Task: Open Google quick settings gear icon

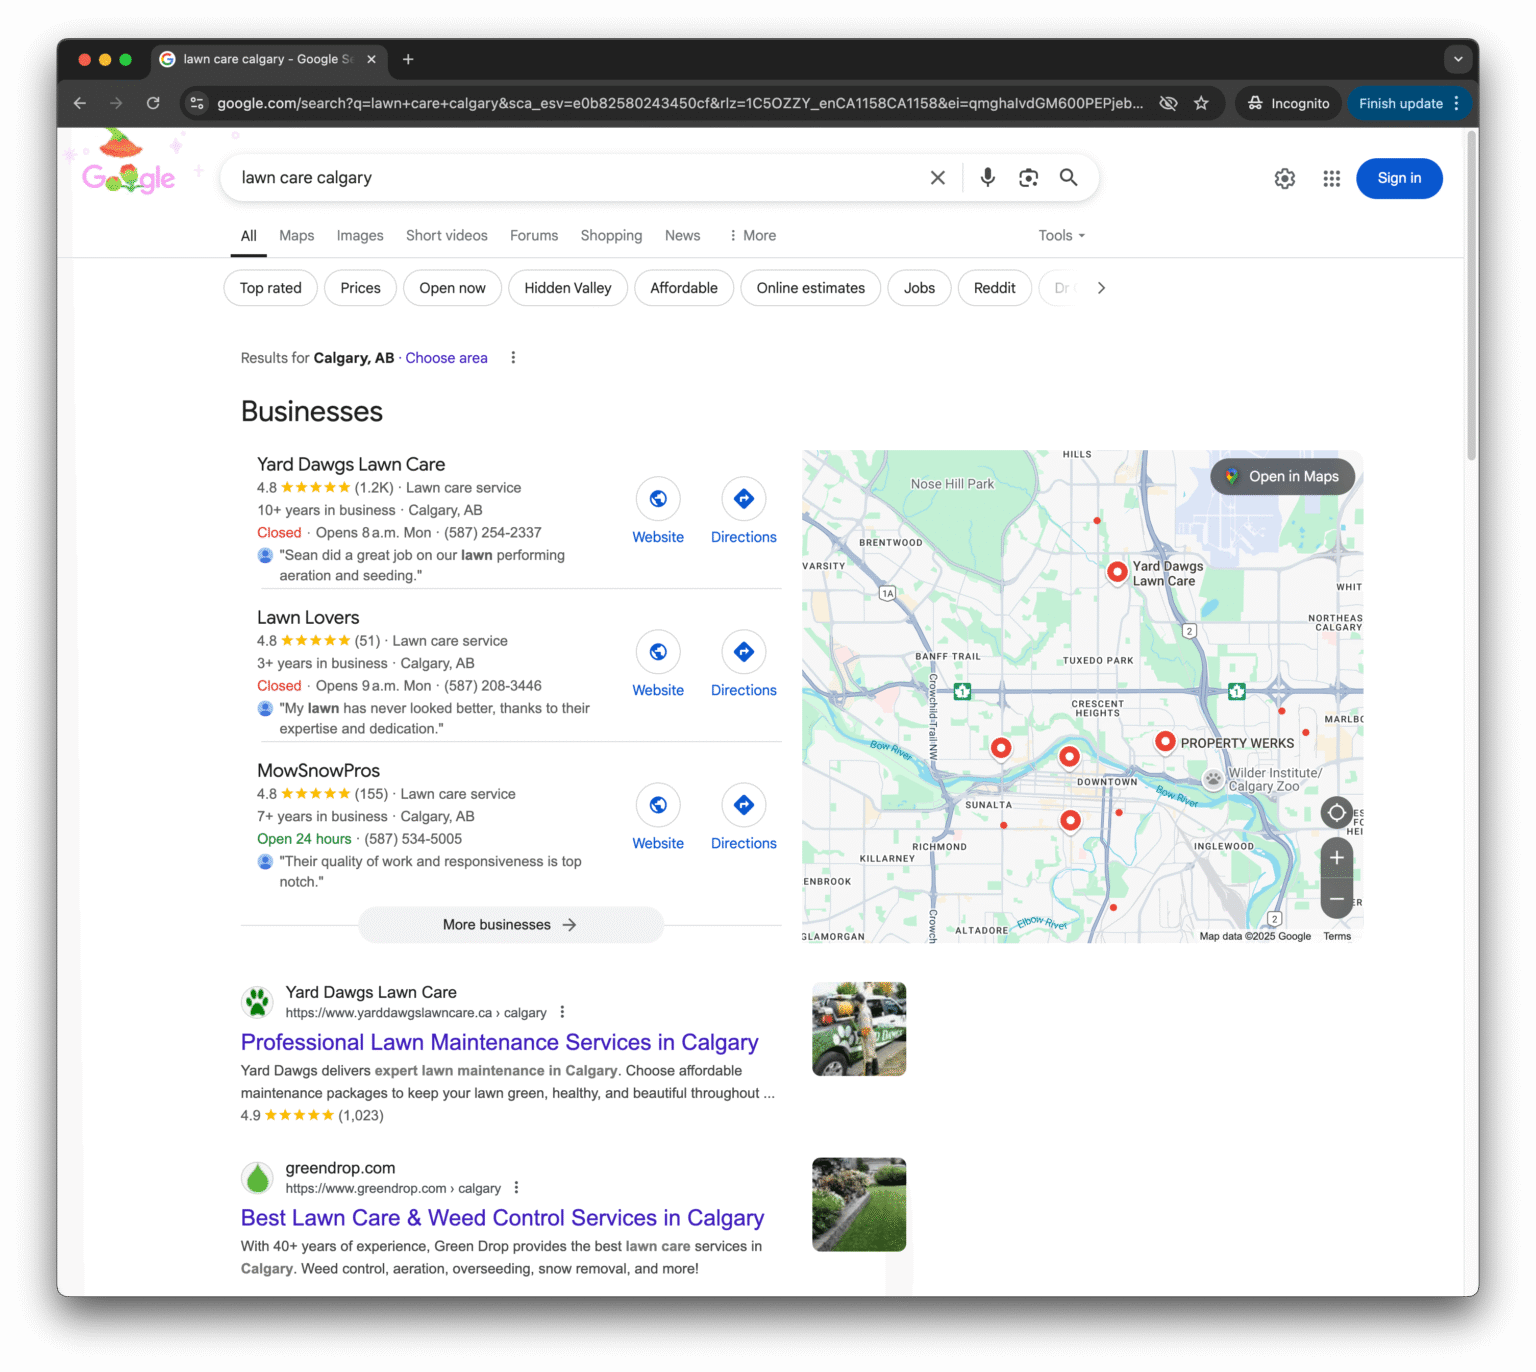Action: coord(1284,179)
